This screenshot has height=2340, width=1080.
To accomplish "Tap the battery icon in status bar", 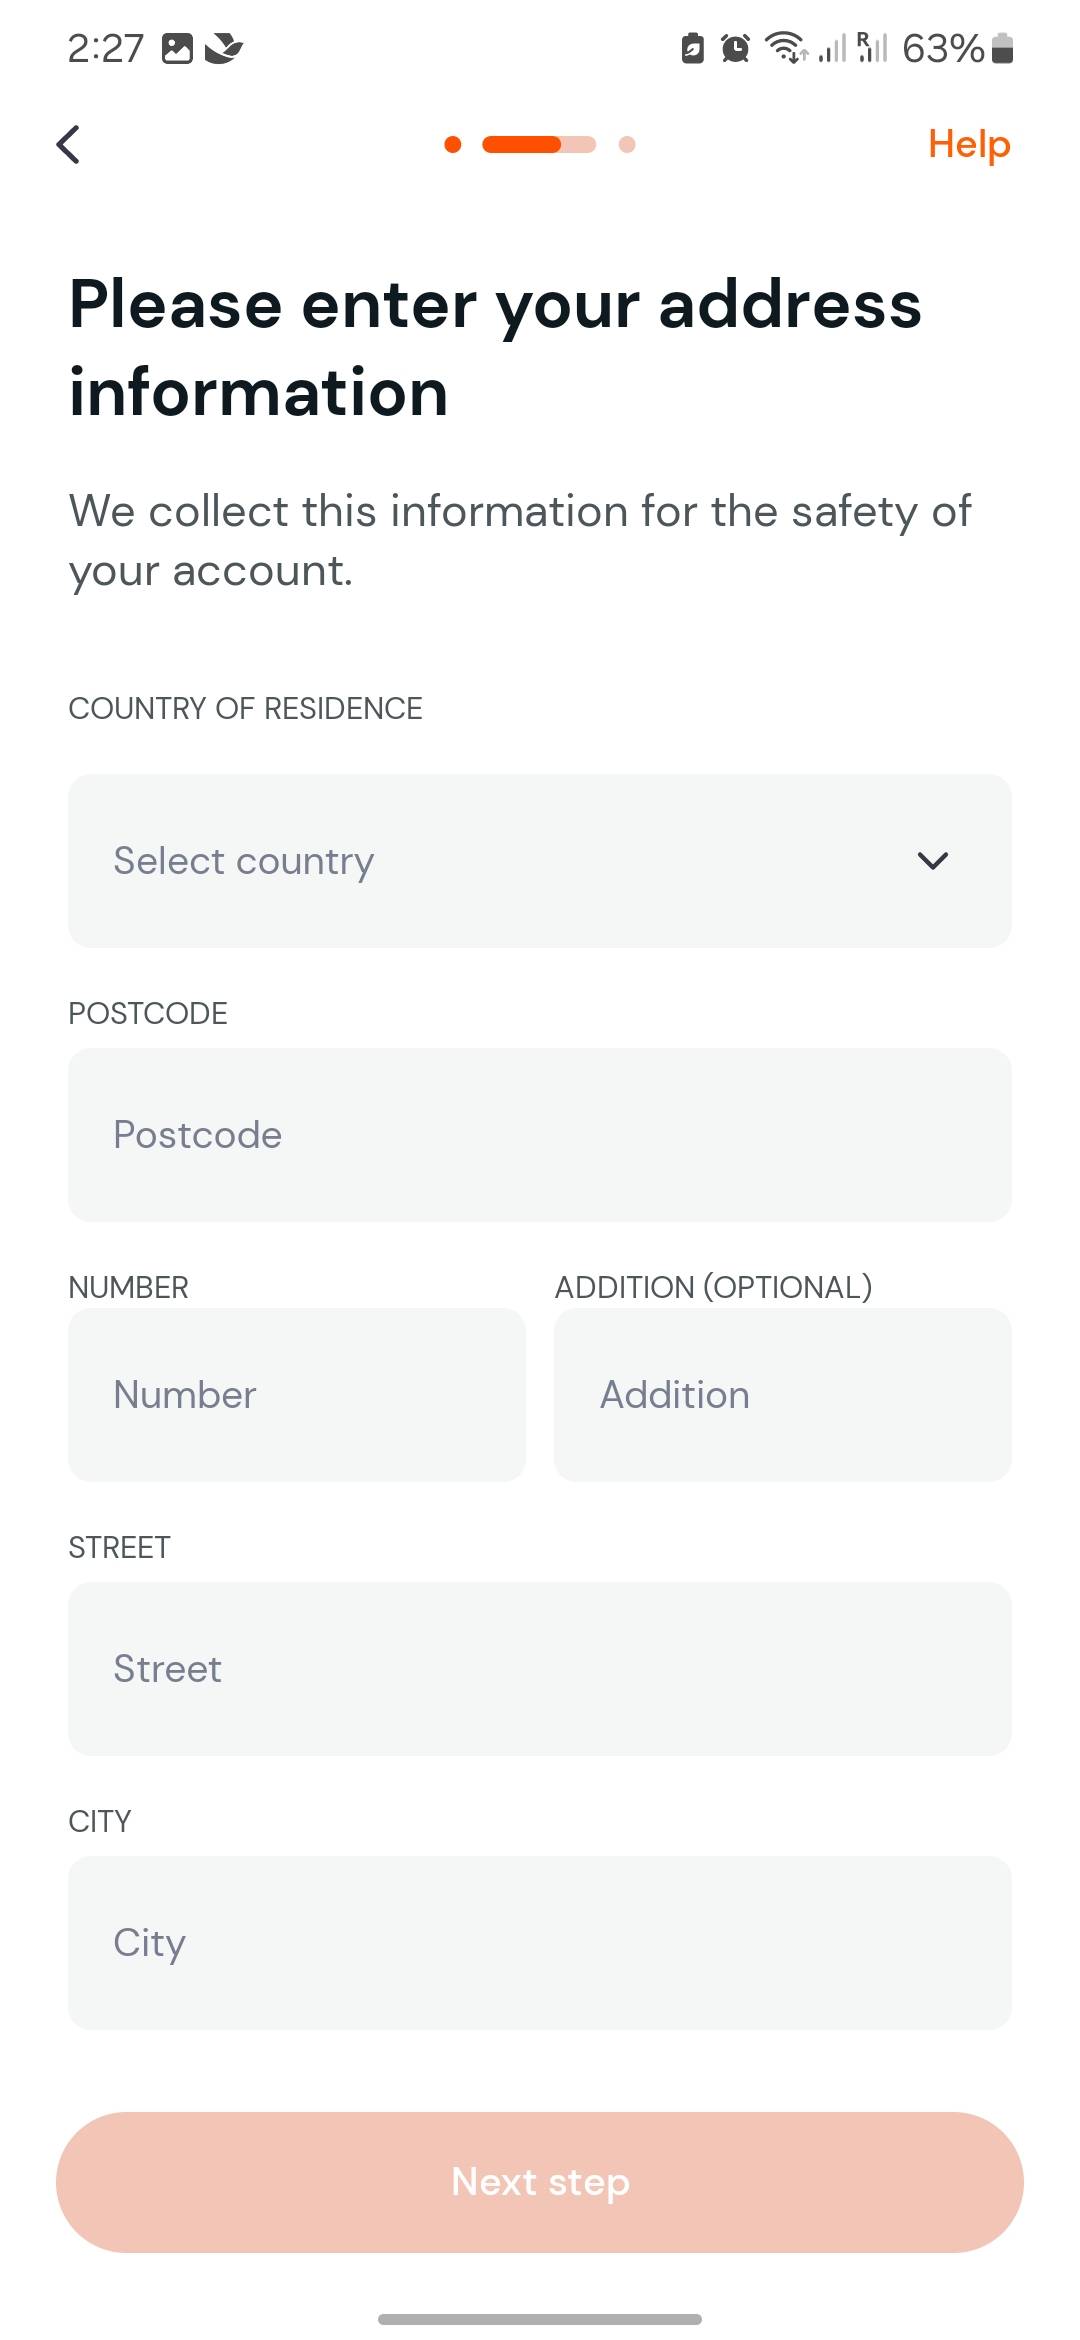I will (x=1003, y=48).
